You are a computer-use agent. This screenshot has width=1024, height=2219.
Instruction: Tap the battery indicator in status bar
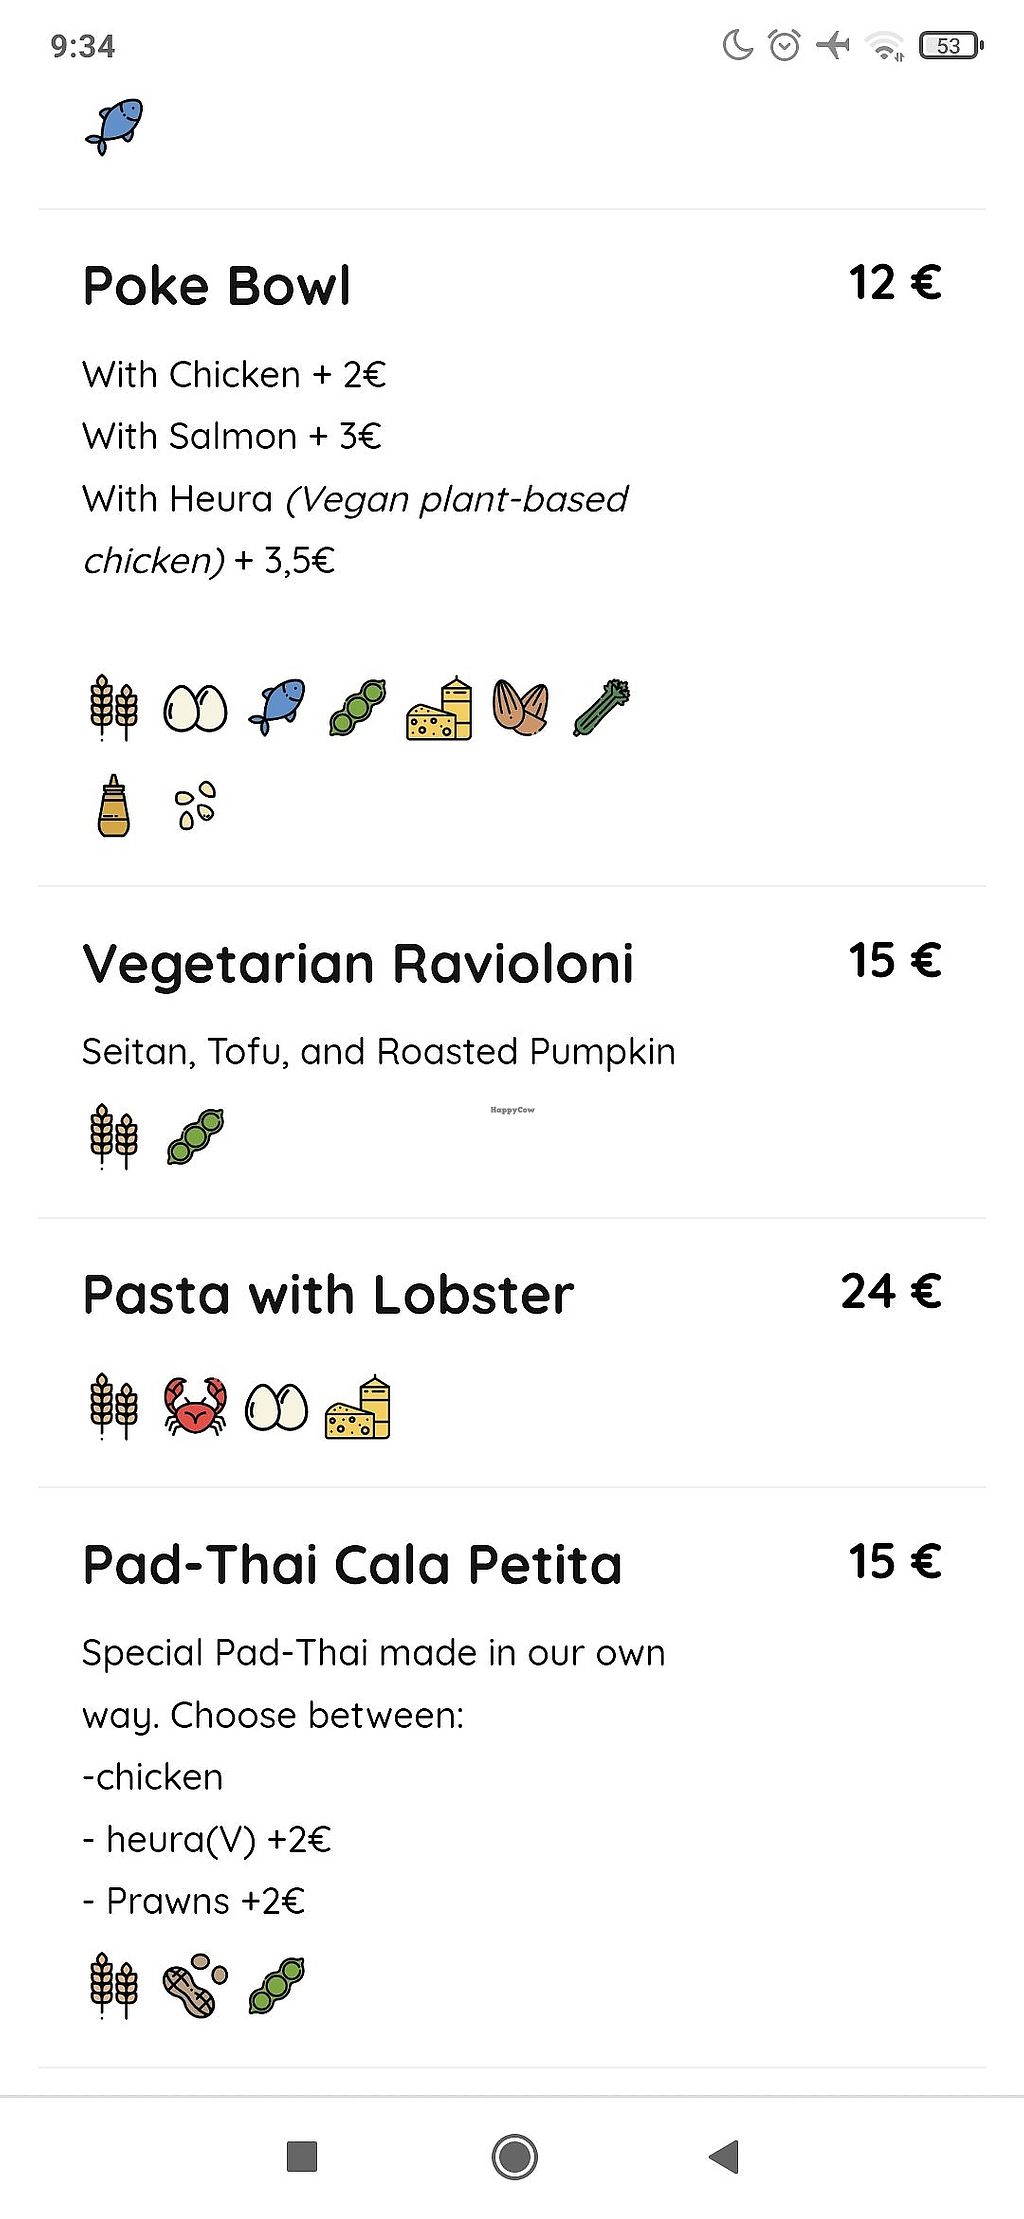click(951, 46)
